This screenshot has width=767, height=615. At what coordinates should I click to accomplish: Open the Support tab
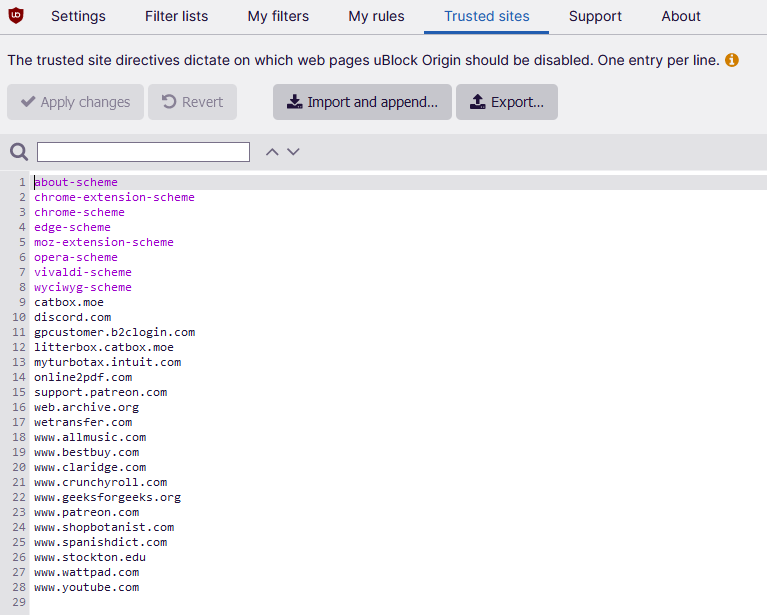(595, 16)
